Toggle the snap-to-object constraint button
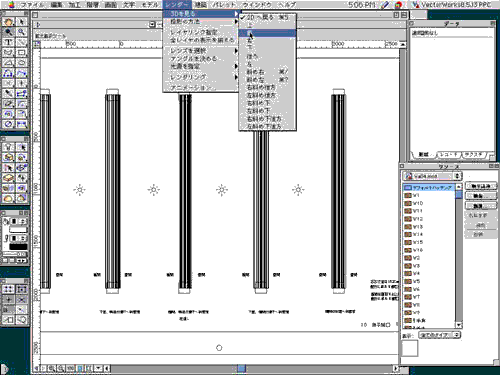 click(21, 289)
